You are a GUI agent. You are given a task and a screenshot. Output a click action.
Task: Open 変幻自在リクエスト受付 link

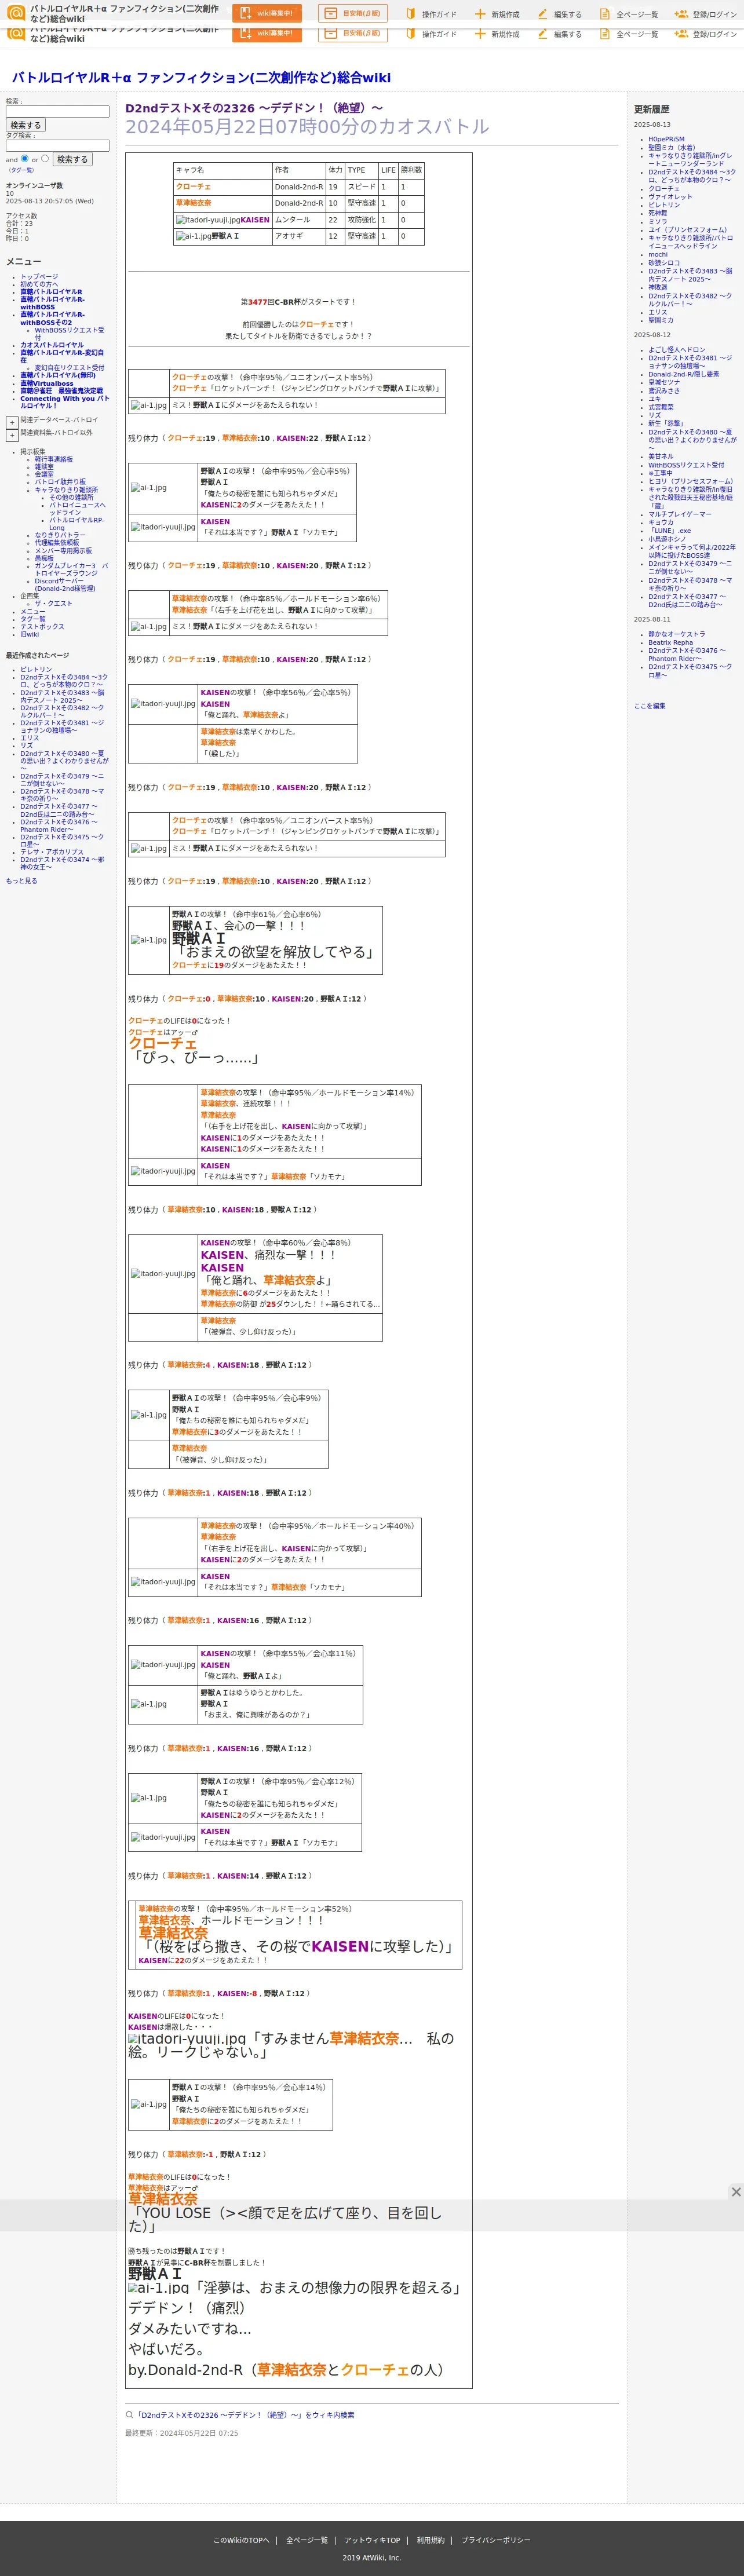[x=69, y=367]
